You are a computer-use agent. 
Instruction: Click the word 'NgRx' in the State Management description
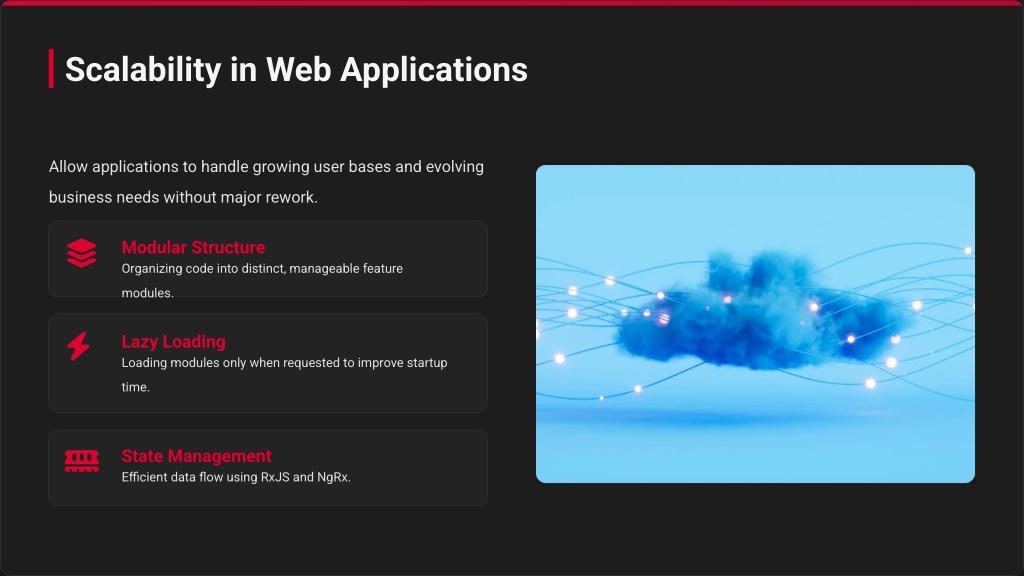coord(332,477)
